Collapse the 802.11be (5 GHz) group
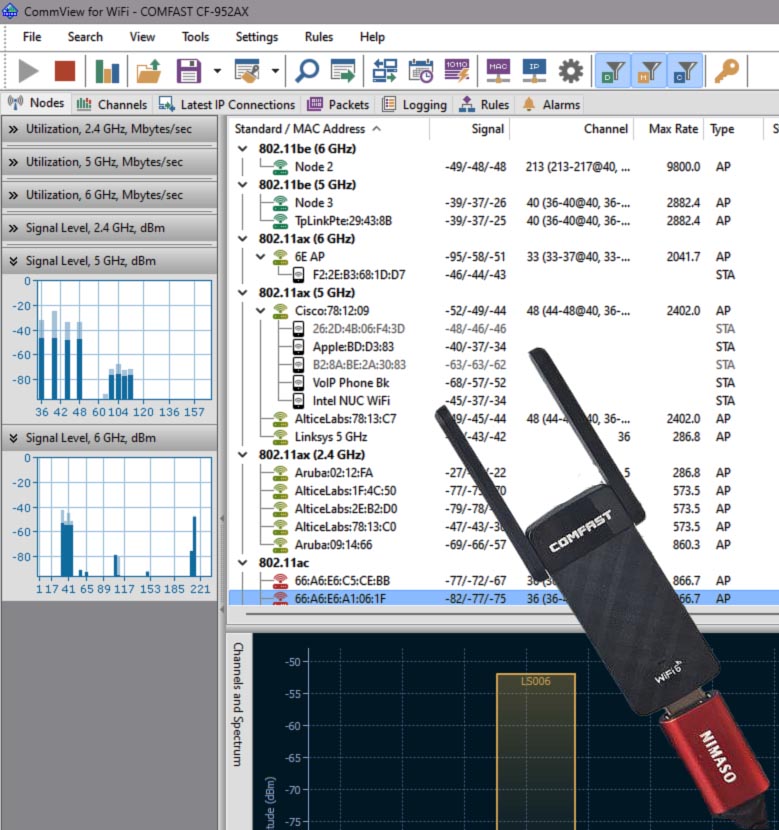 point(242,185)
